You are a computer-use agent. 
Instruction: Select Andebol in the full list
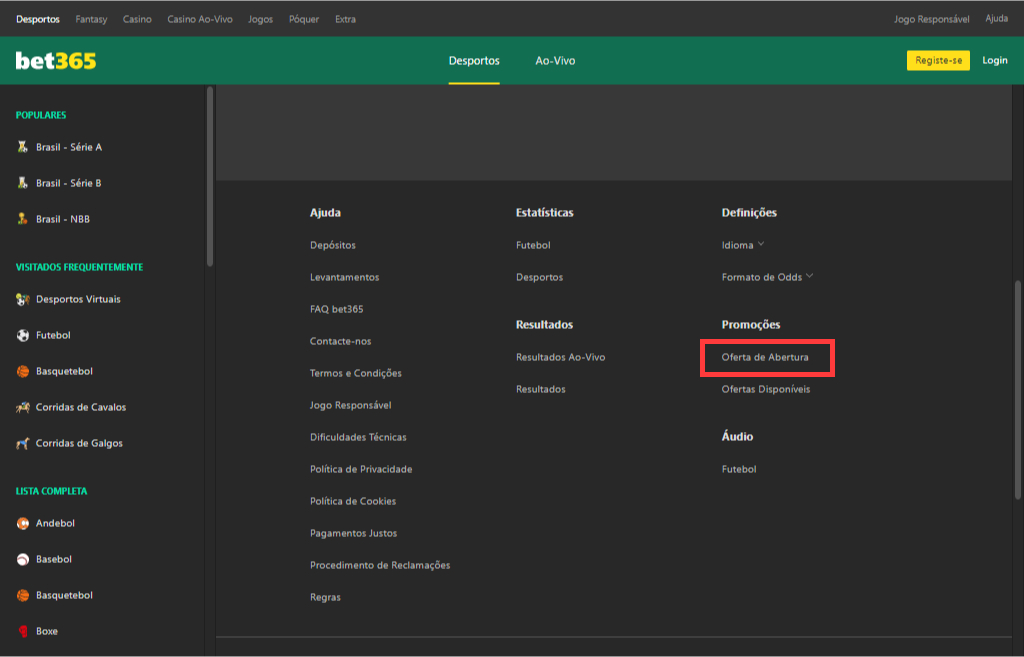point(56,523)
